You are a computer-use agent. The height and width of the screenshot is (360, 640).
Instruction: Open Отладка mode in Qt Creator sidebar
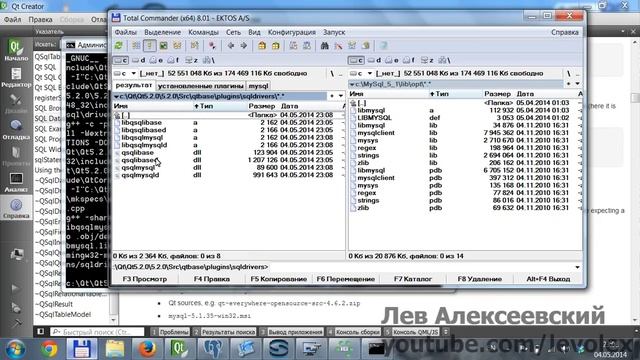pyautogui.click(x=16, y=130)
